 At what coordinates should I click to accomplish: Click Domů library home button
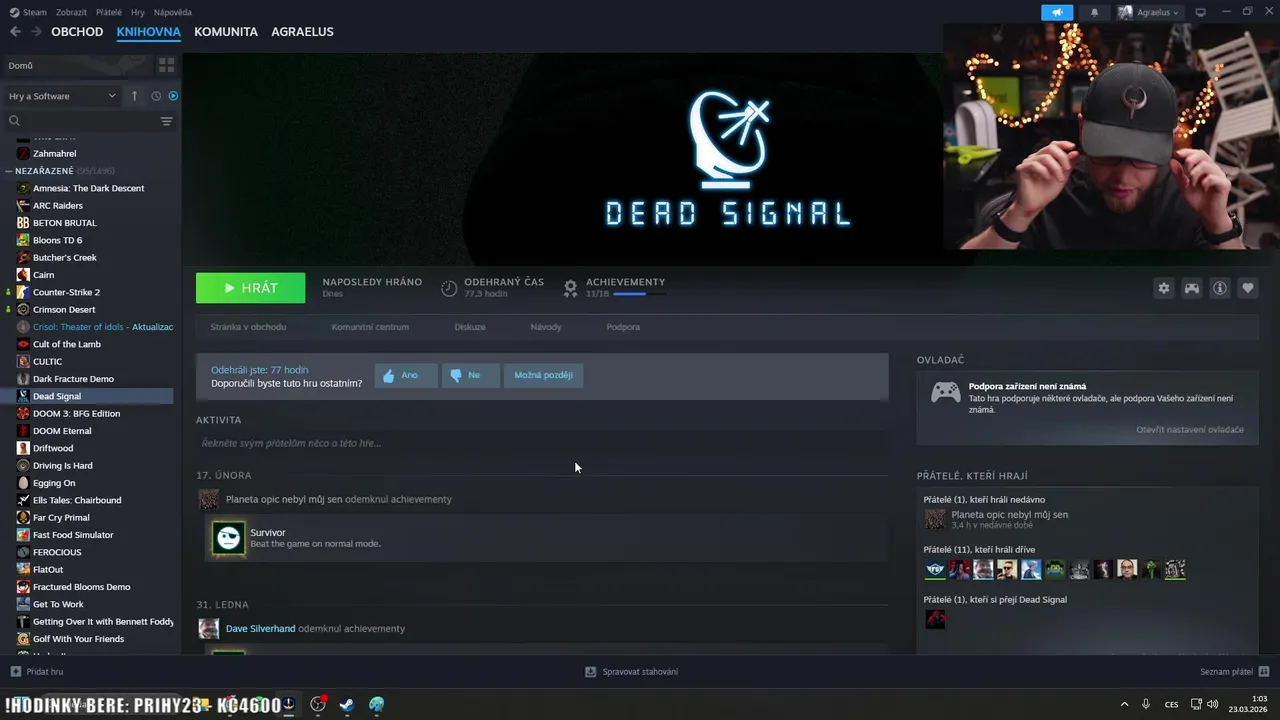point(77,65)
